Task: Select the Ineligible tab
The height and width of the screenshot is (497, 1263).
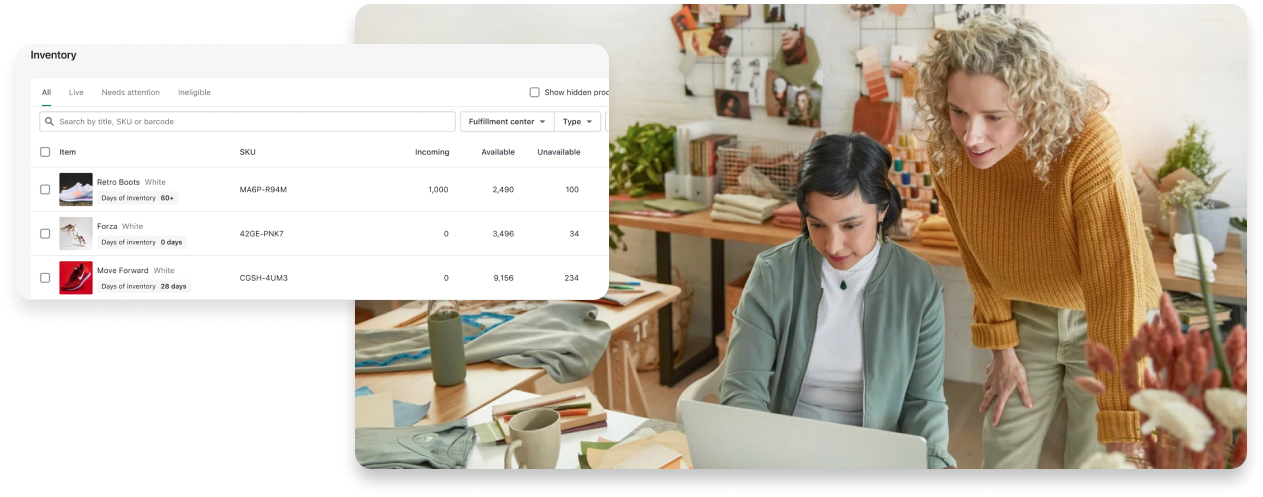Action: (x=194, y=92)
